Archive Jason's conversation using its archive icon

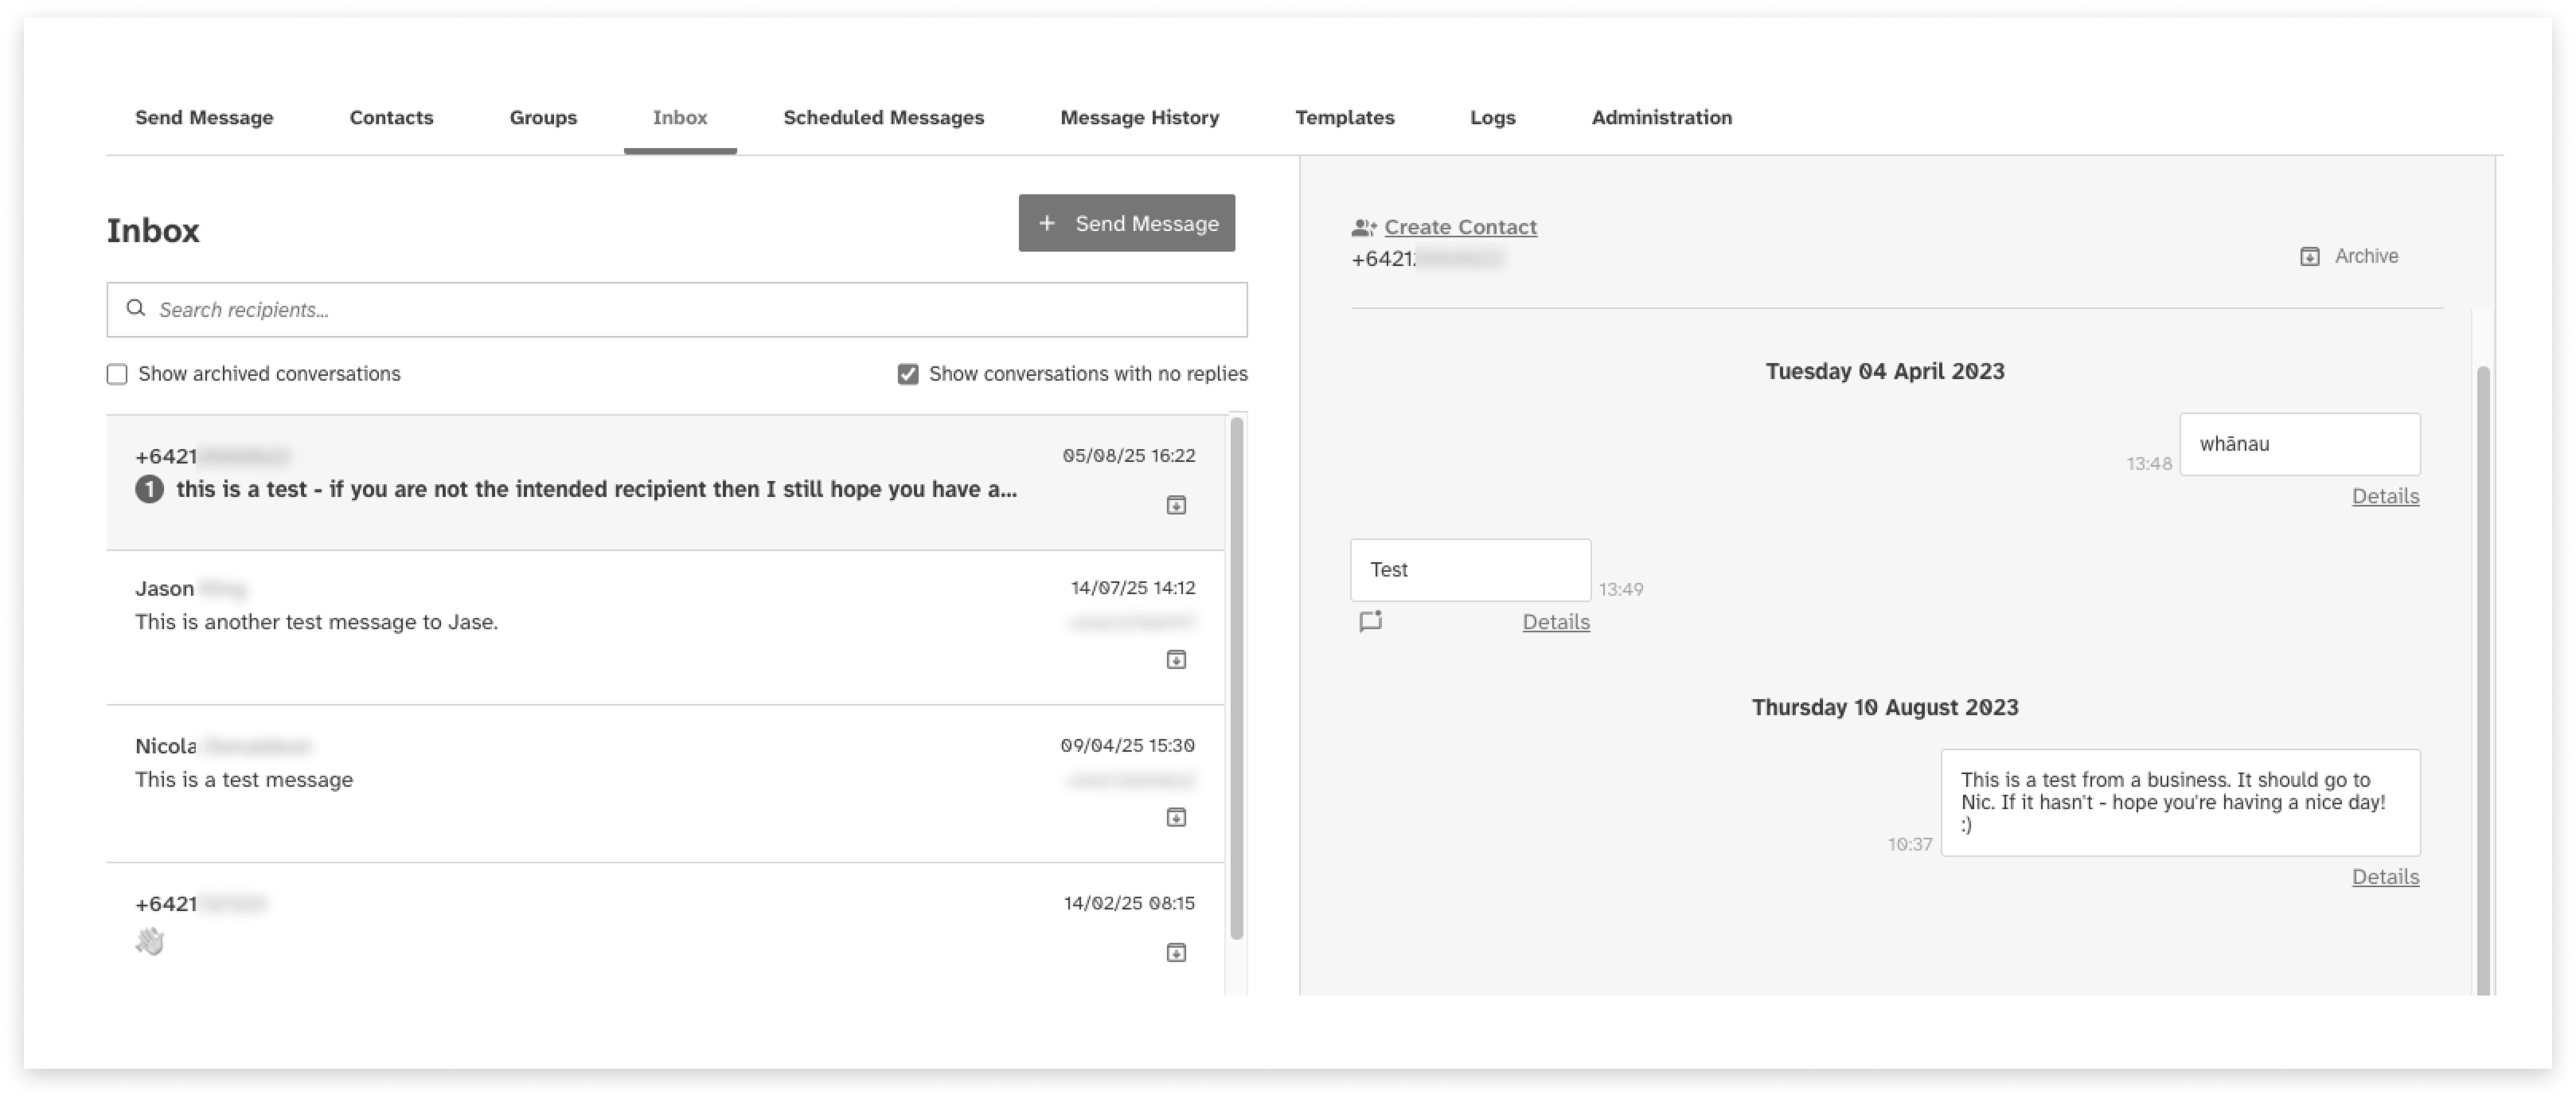[x=1177, y=659]
